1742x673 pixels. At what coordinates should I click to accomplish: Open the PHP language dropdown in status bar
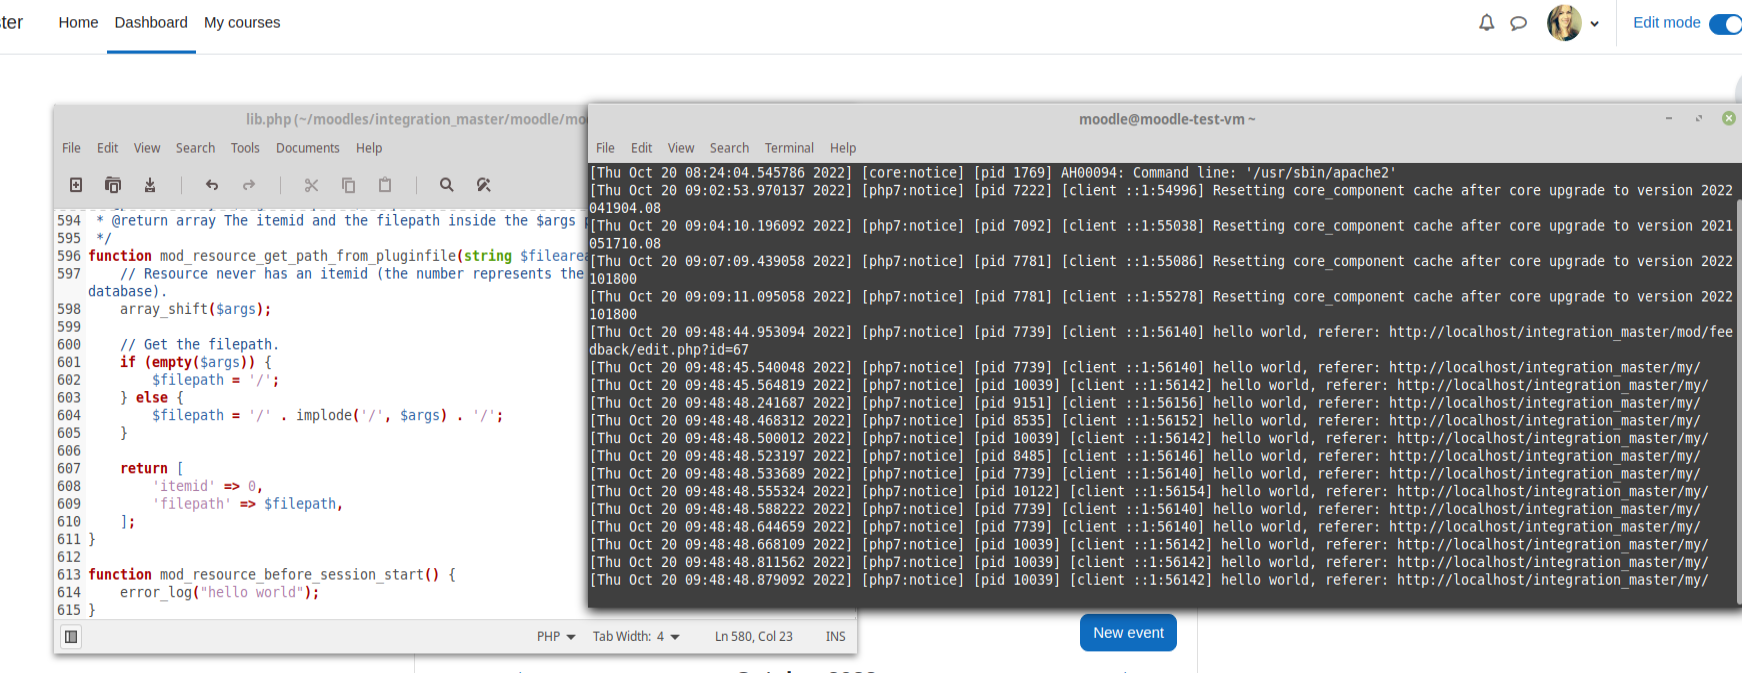(557, 637)
